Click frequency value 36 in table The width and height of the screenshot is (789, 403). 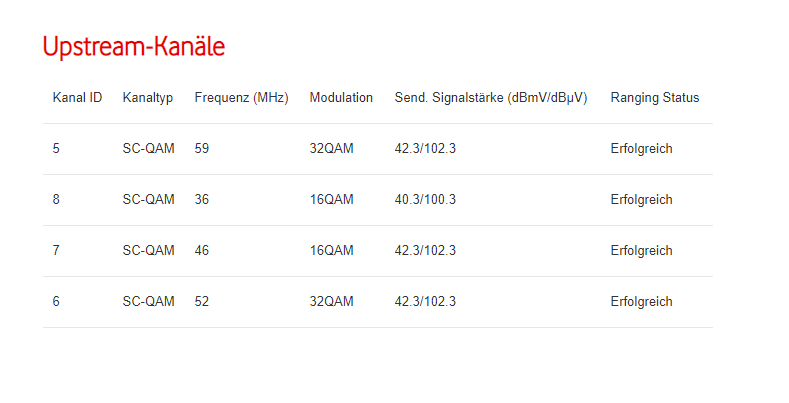pos(202,200)
